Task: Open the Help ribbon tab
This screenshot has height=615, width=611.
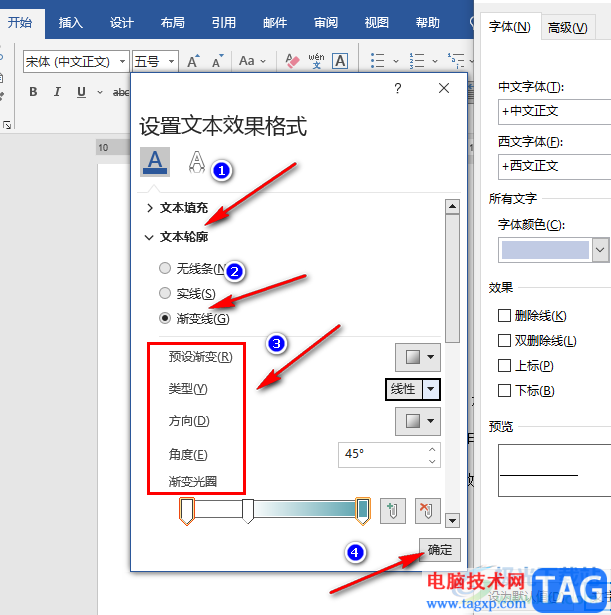Action: 427,23
